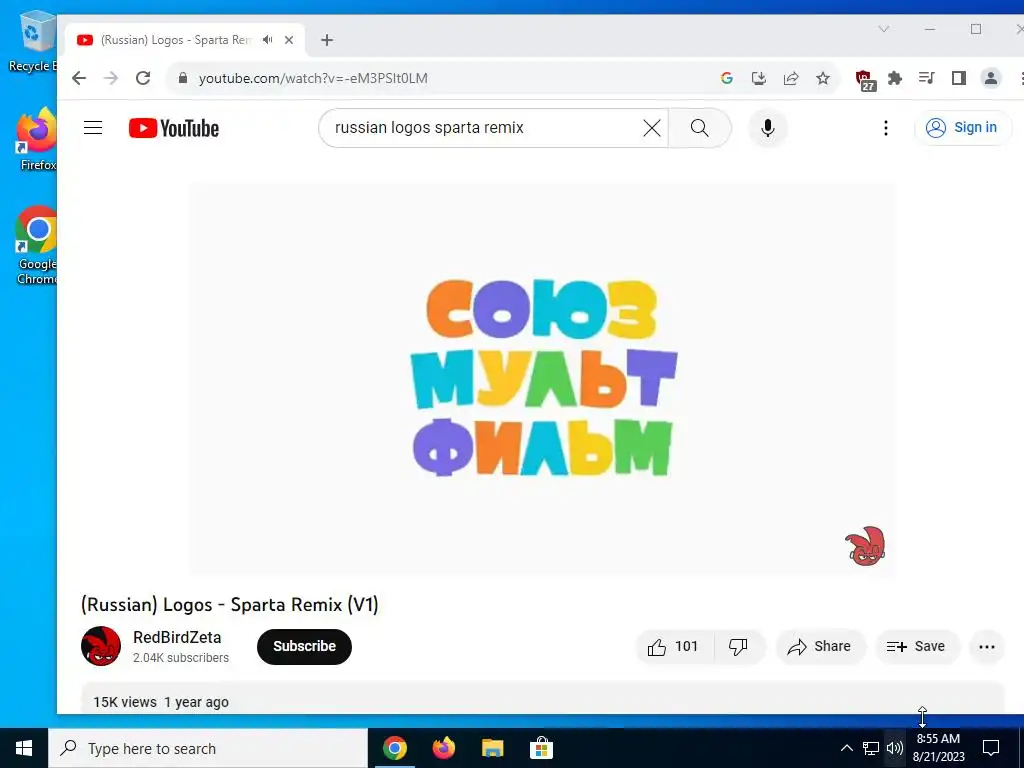View site info via padlock icon
The image size is (1024, 768).
click(183, 78)
